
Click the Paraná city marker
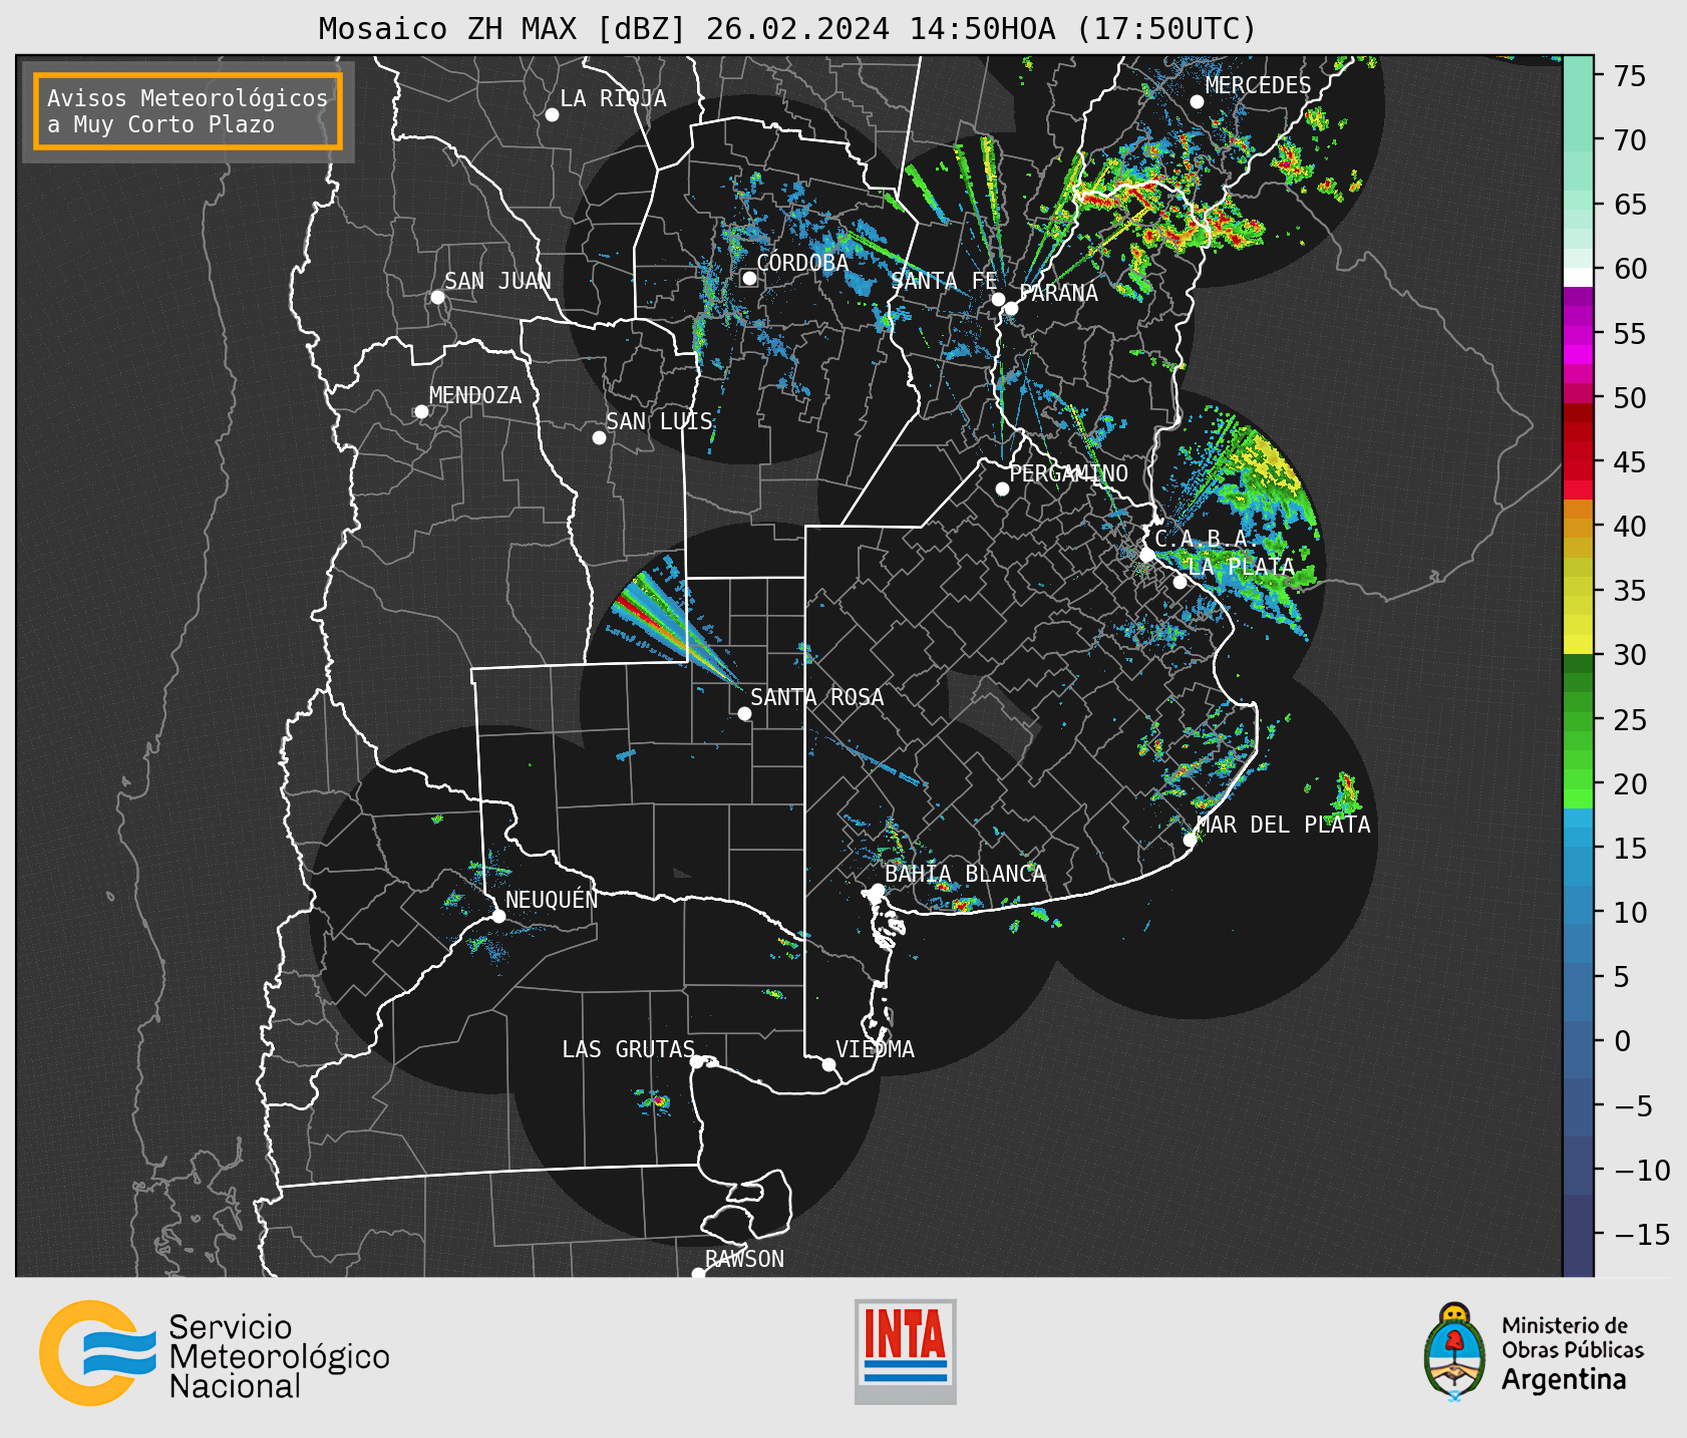coord(1011,309)
